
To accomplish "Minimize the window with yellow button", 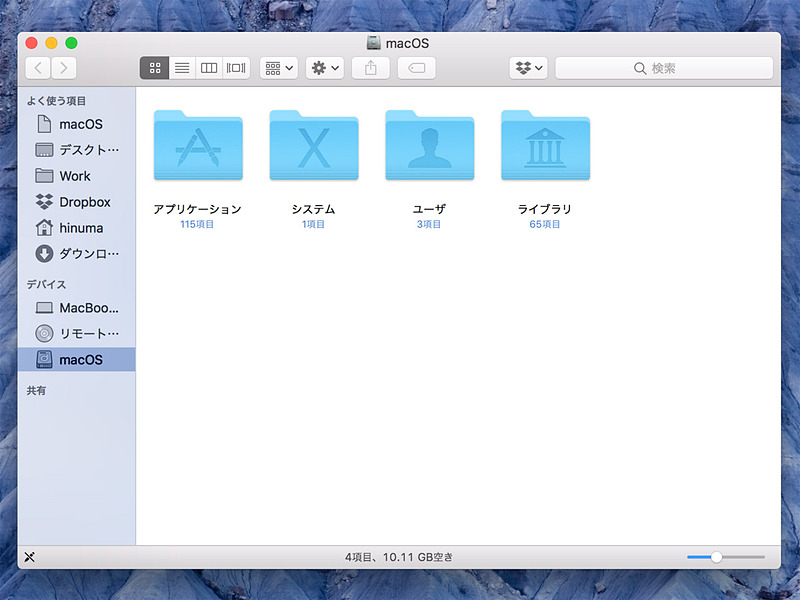I will (x=52, y=43).
